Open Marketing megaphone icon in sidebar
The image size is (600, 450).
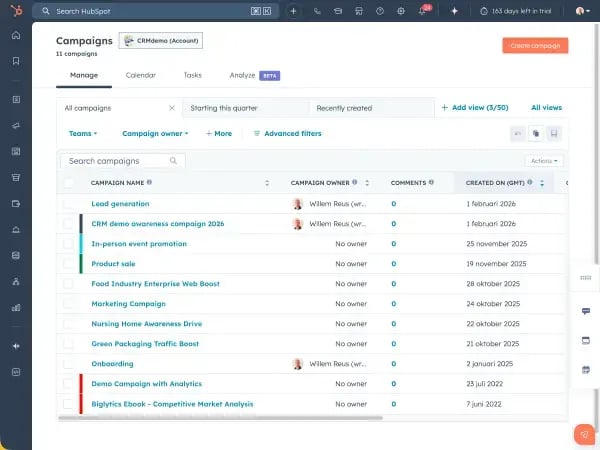coord(15,126)
